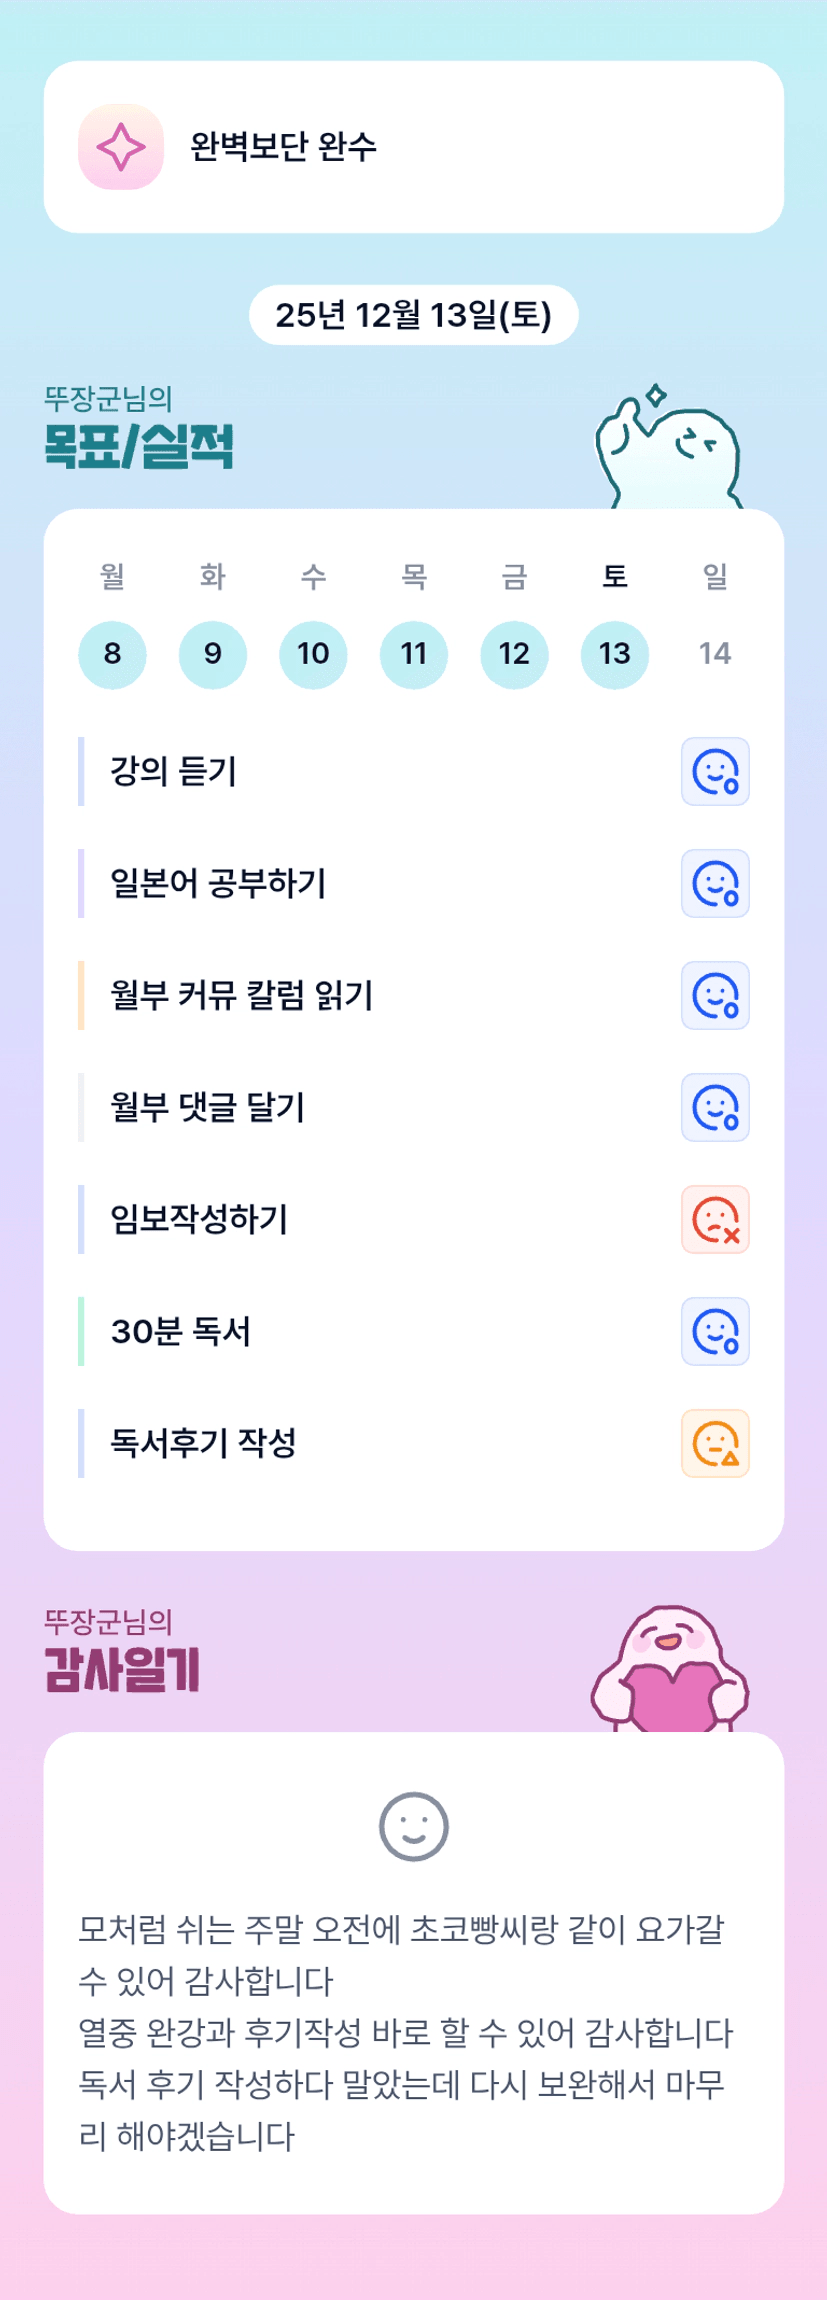Select Tuesday the 9th in calendar
827x2300 pixels.
pos(213,654)
